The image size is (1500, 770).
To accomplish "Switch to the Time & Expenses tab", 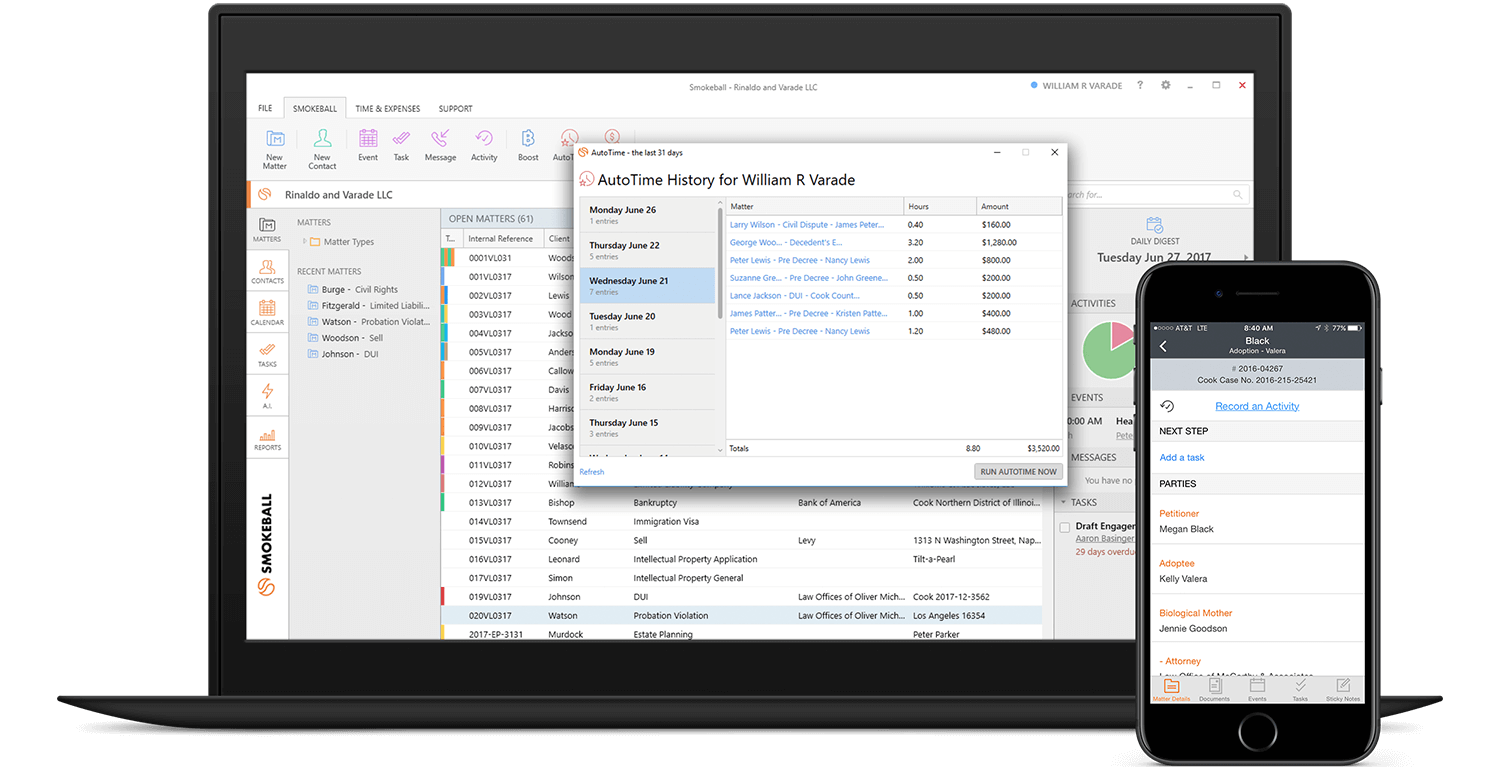I will point(387,108).
